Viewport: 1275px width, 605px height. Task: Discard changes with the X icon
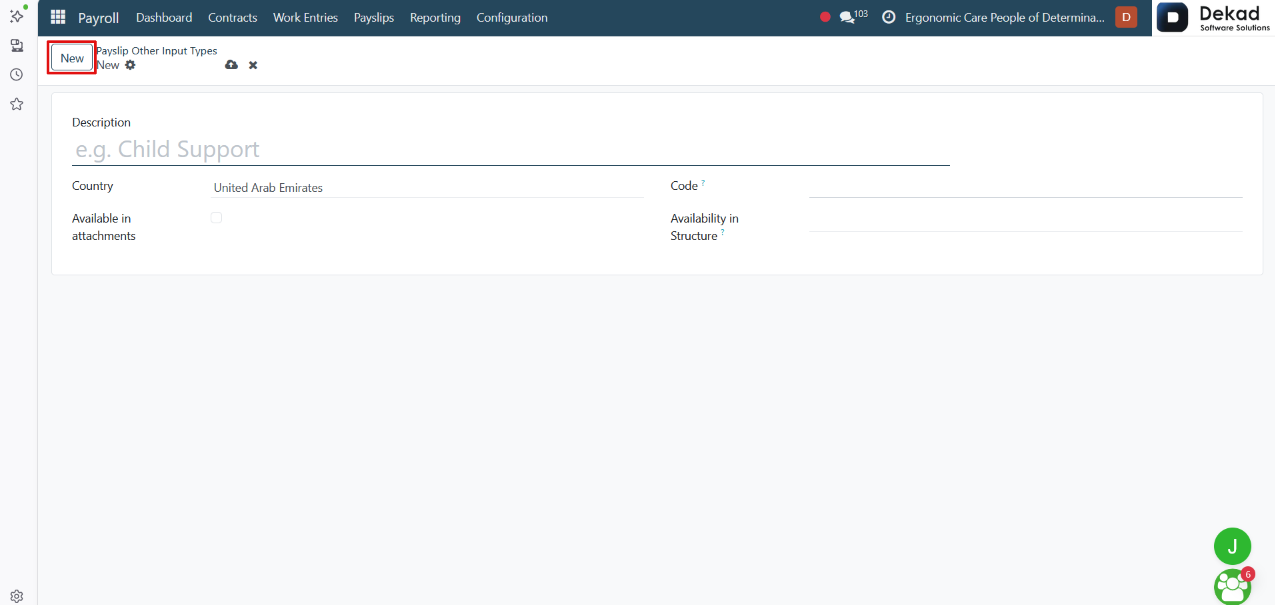click(x=253, y=65)
